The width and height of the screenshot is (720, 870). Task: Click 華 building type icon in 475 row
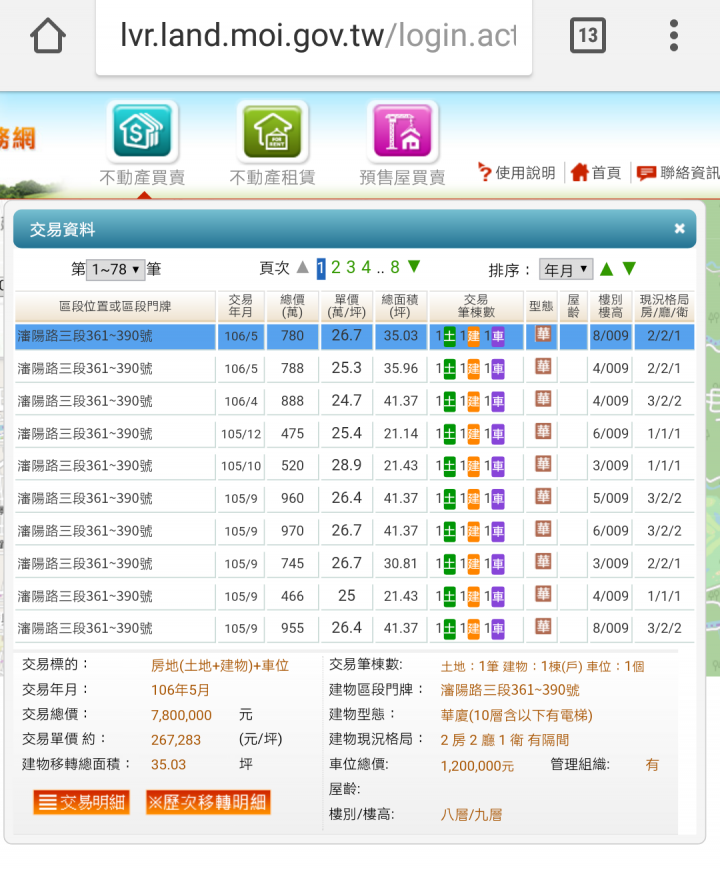coord(543,432)
